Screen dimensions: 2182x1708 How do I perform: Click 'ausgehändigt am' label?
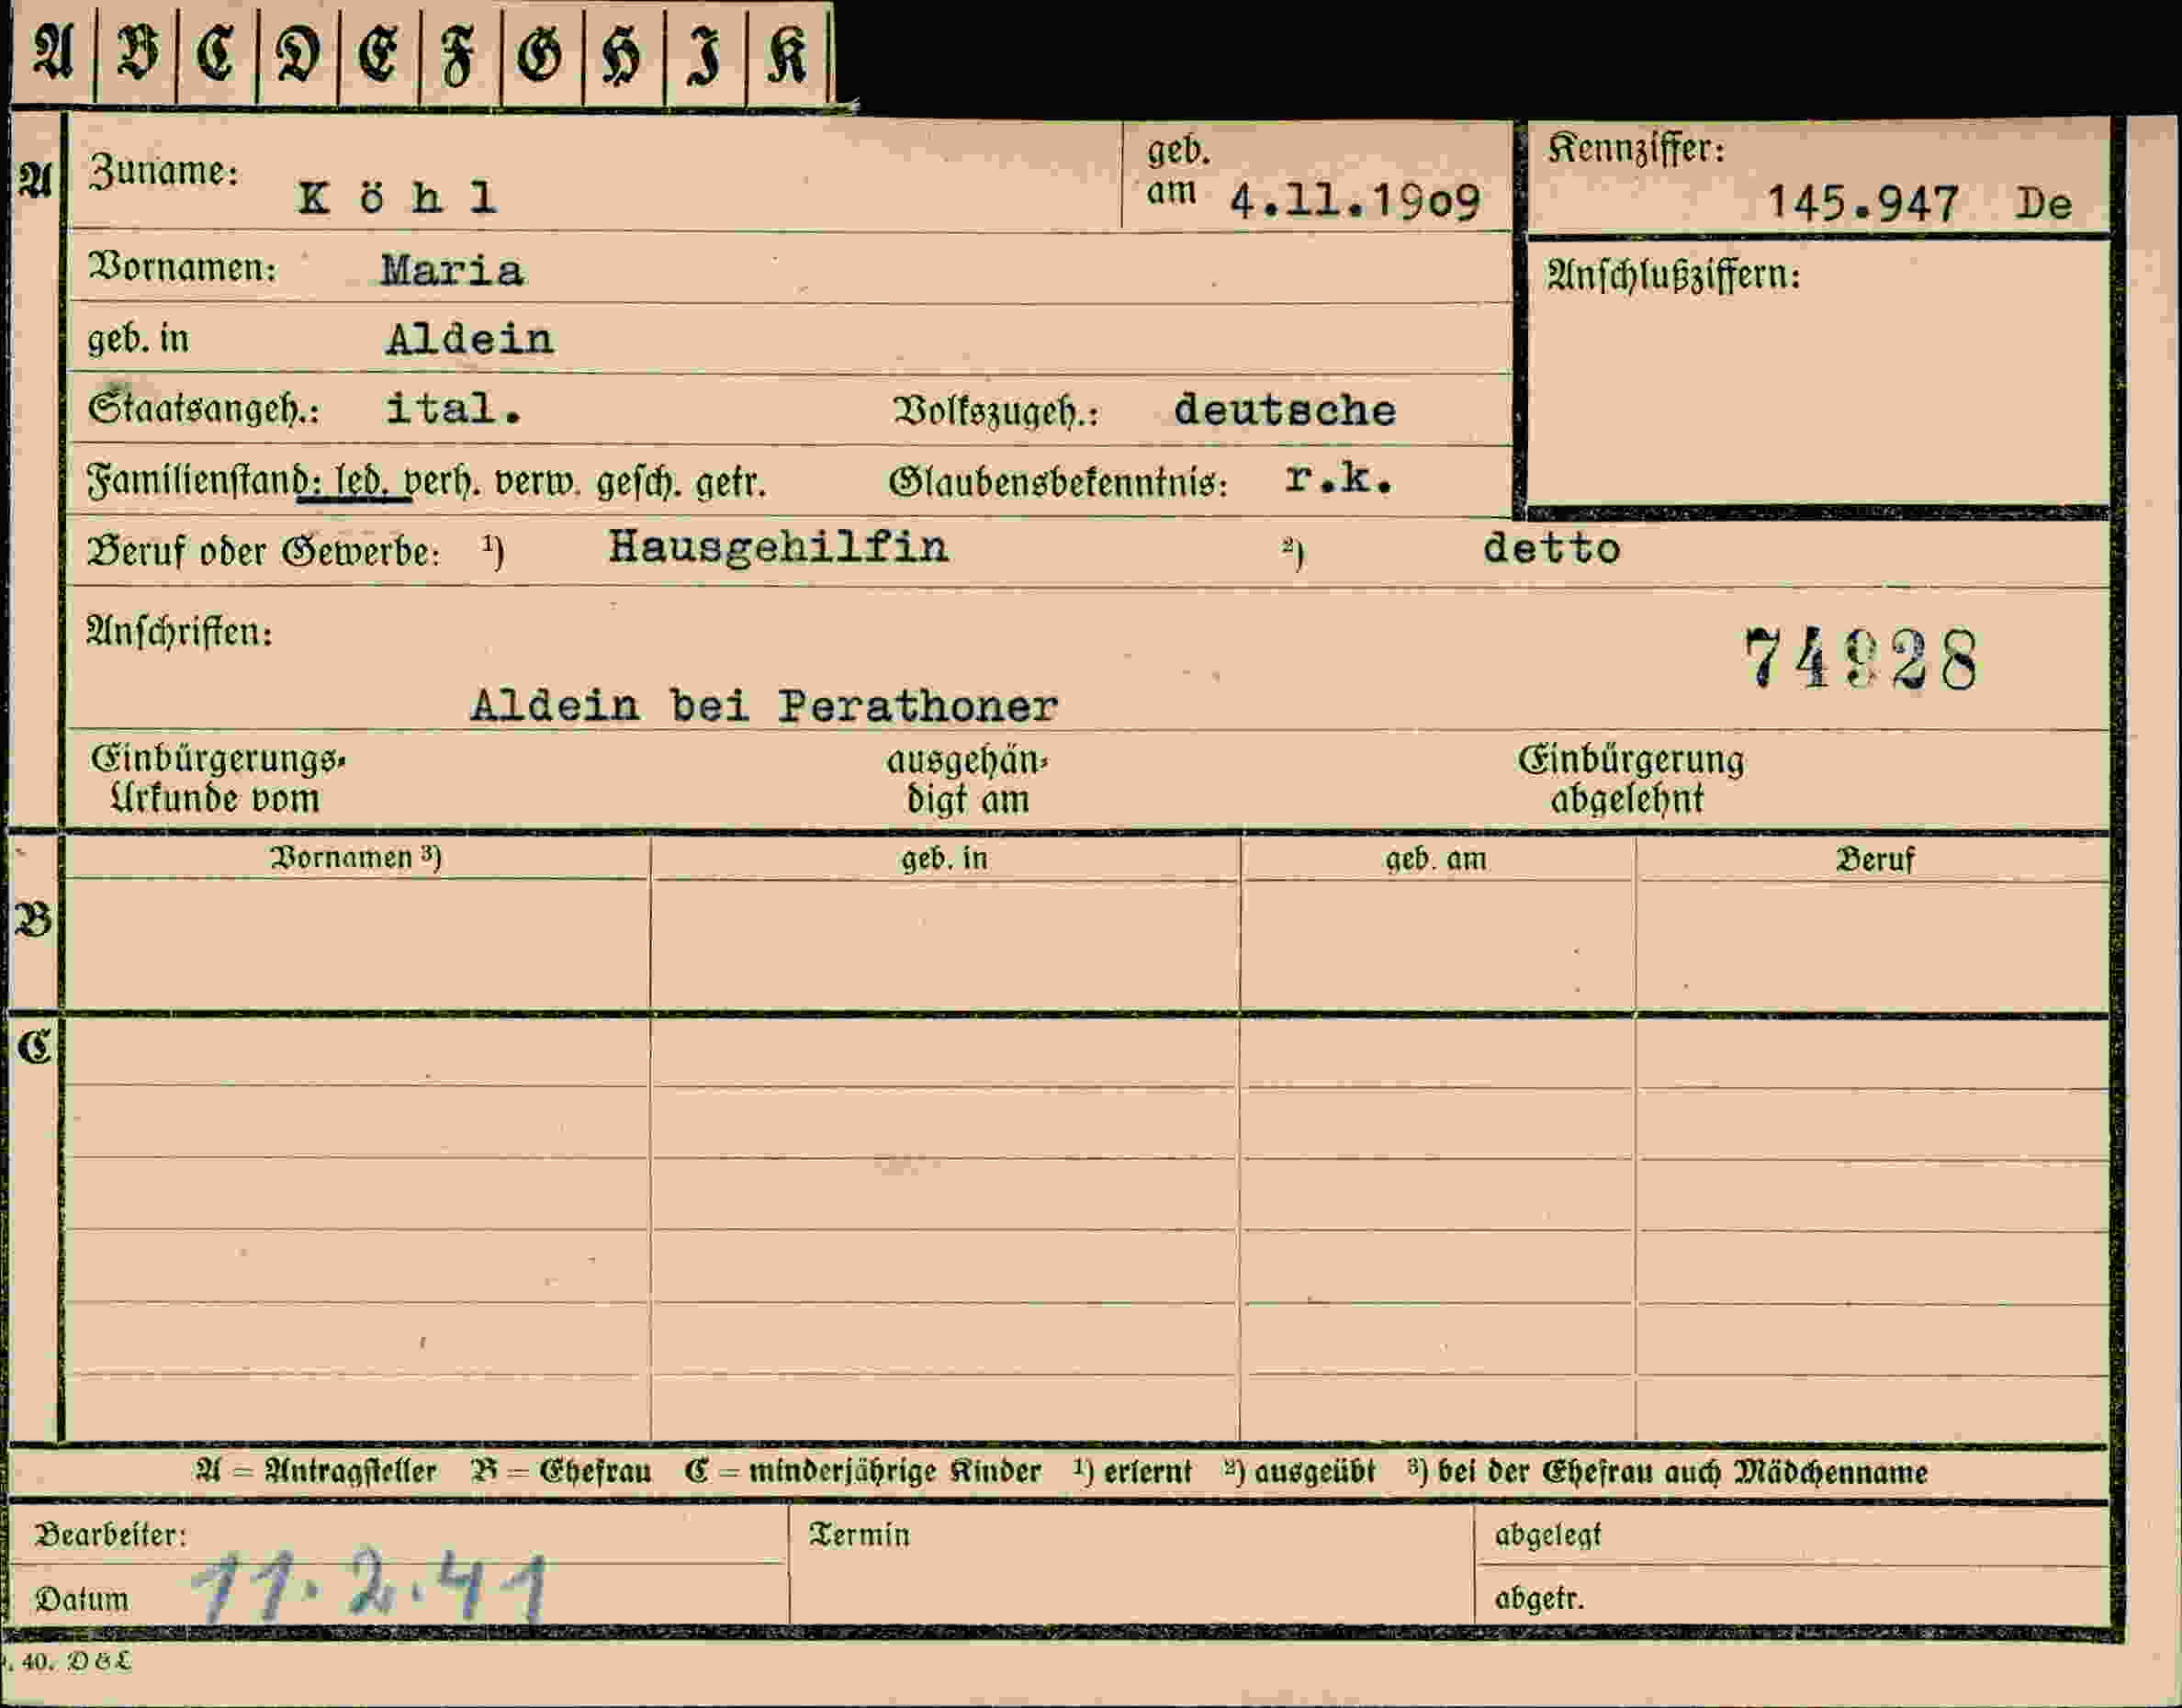point(967,781)
